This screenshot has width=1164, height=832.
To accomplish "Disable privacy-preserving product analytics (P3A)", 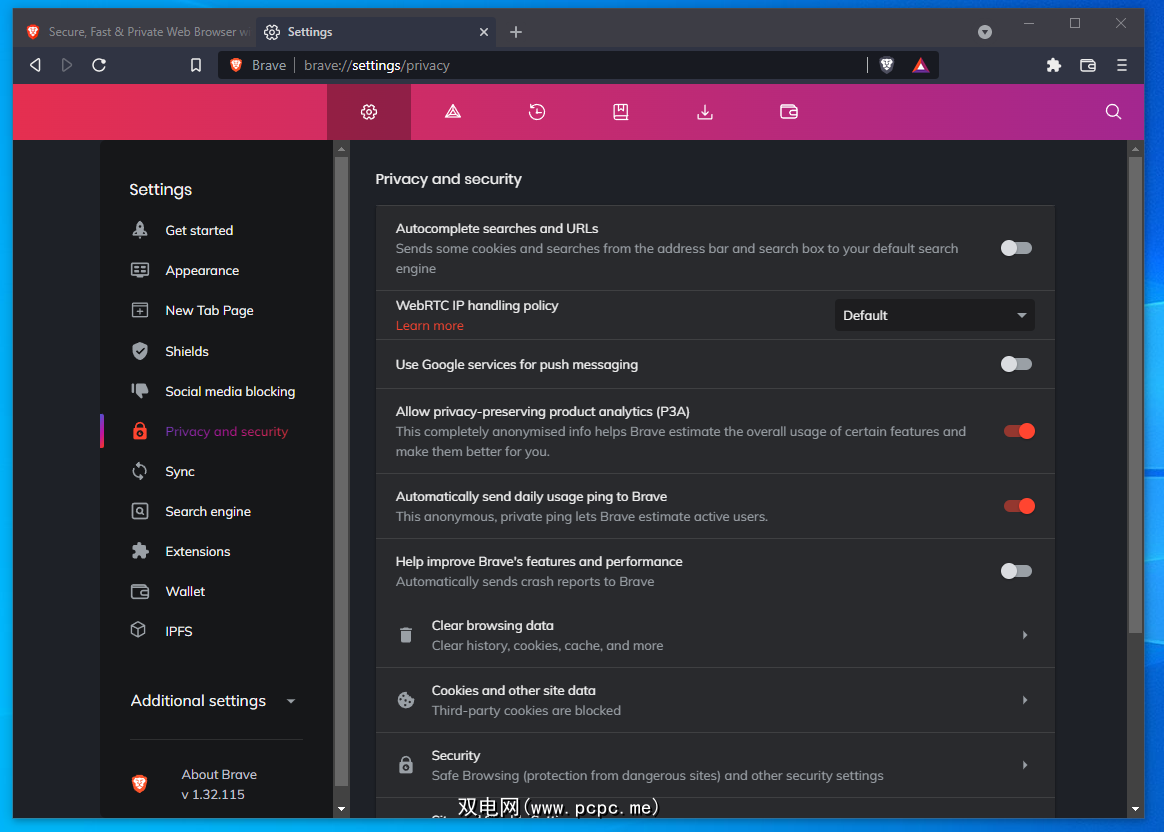I will [1018, 431].
